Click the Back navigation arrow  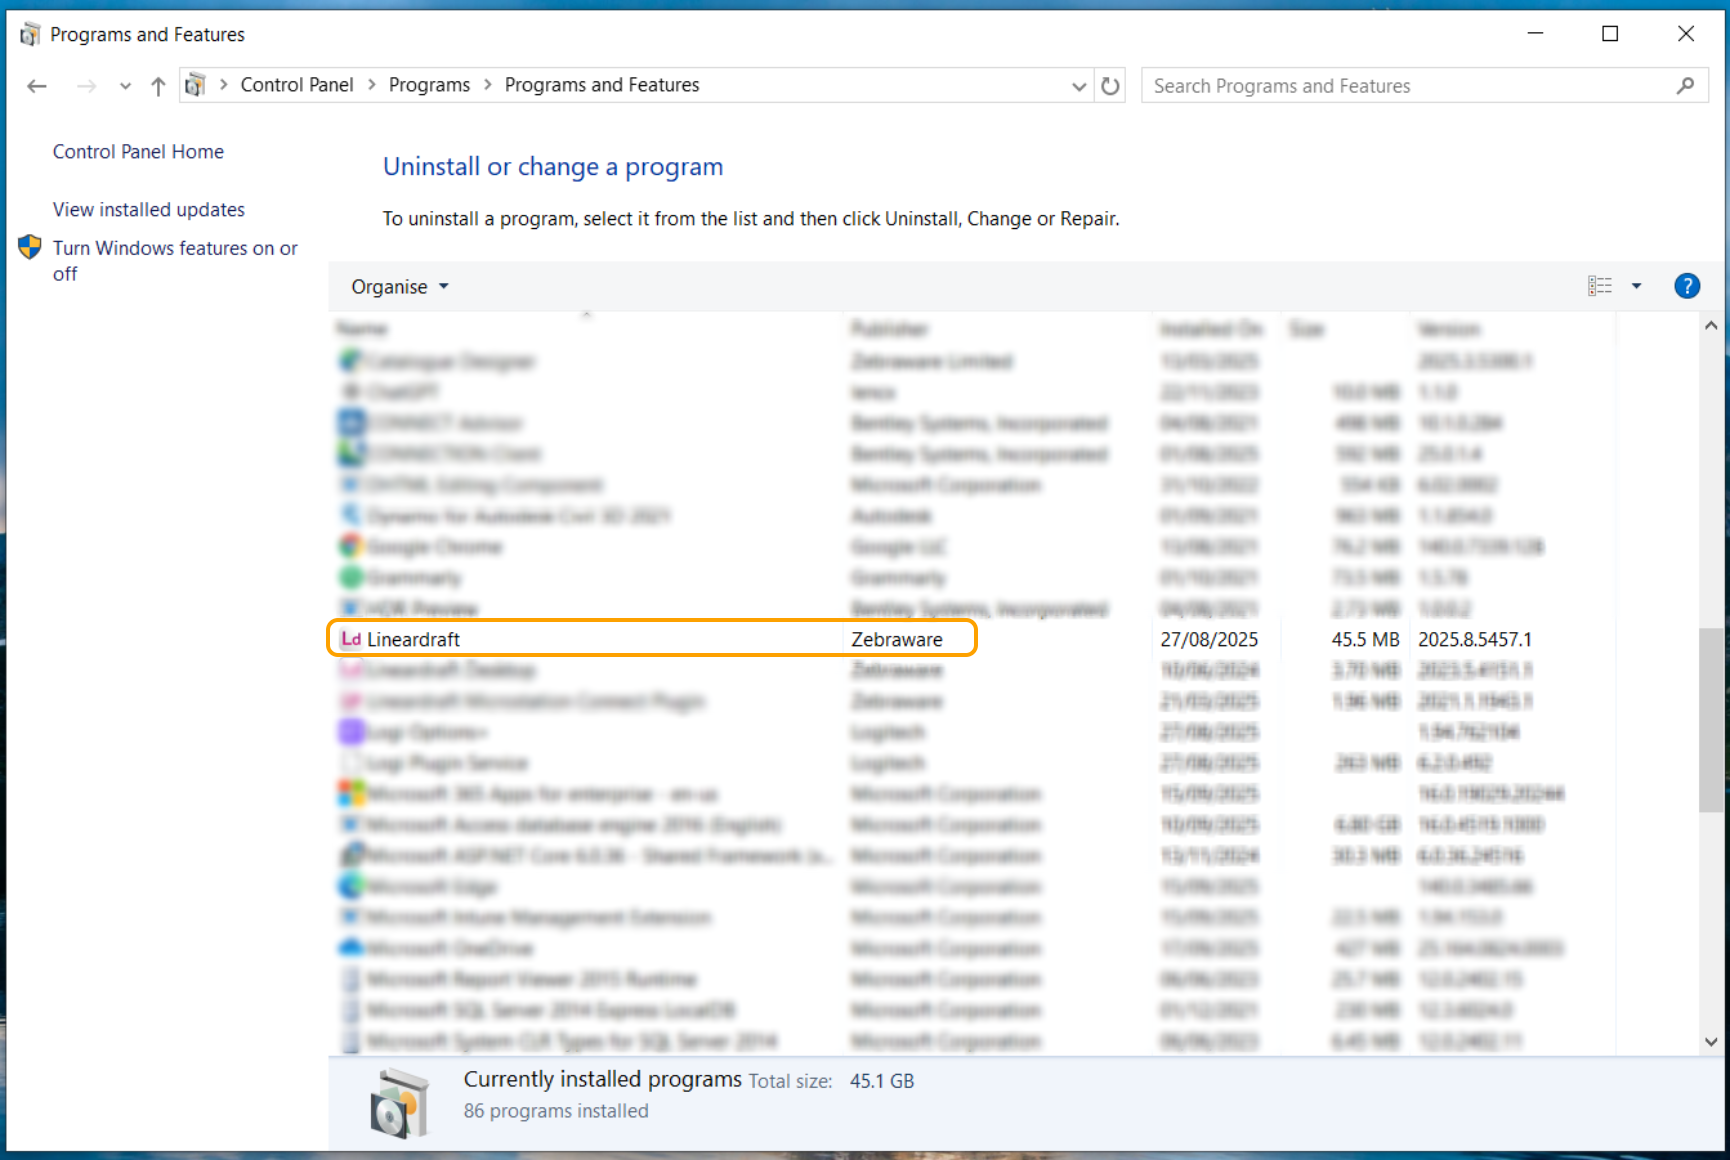(x=37, y=86)
